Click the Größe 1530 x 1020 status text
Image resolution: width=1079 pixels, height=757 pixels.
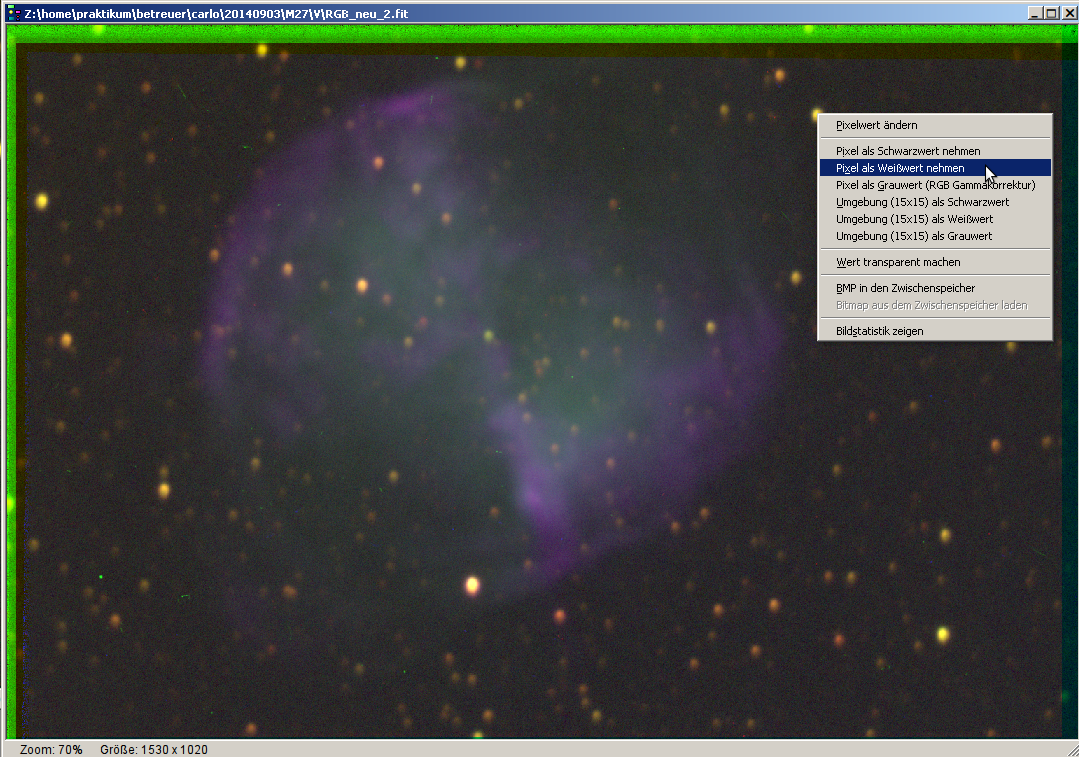(154, 749)
